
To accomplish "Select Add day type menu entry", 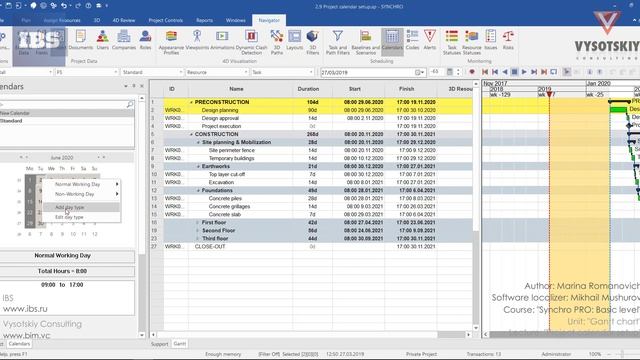I will click(x=82, y=207).
